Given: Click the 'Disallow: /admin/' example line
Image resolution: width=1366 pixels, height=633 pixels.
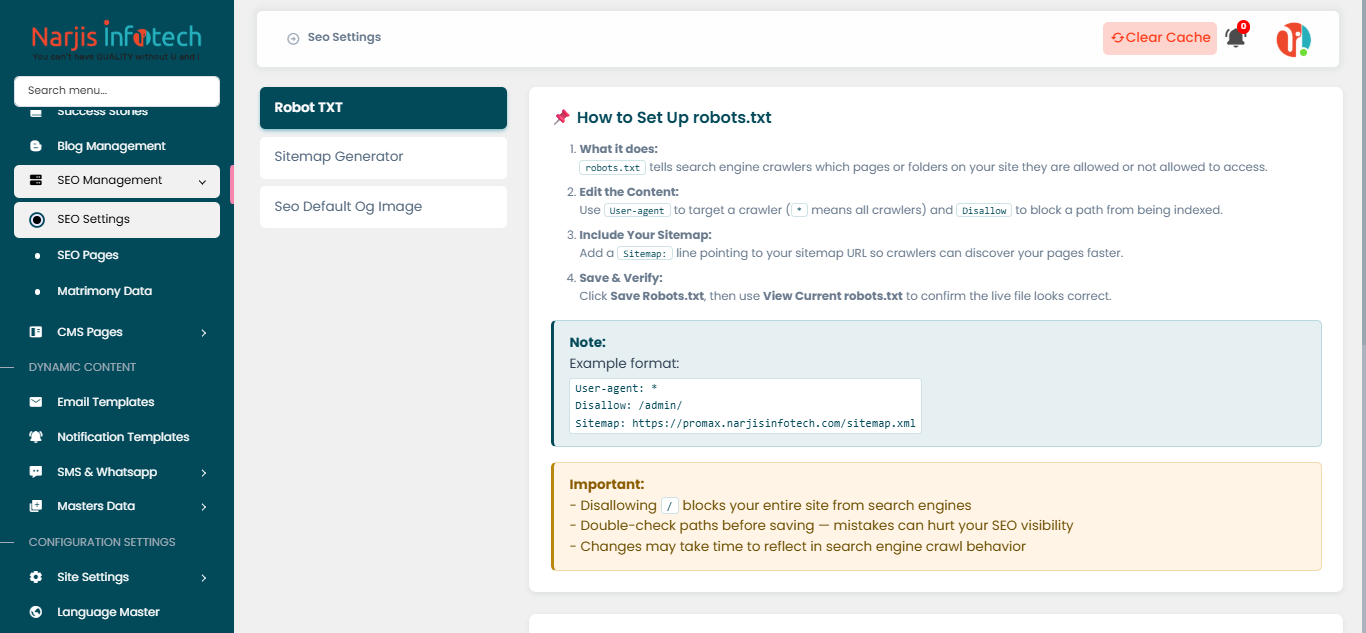Looking at the screenshot, I should click(x=628, y=405).
